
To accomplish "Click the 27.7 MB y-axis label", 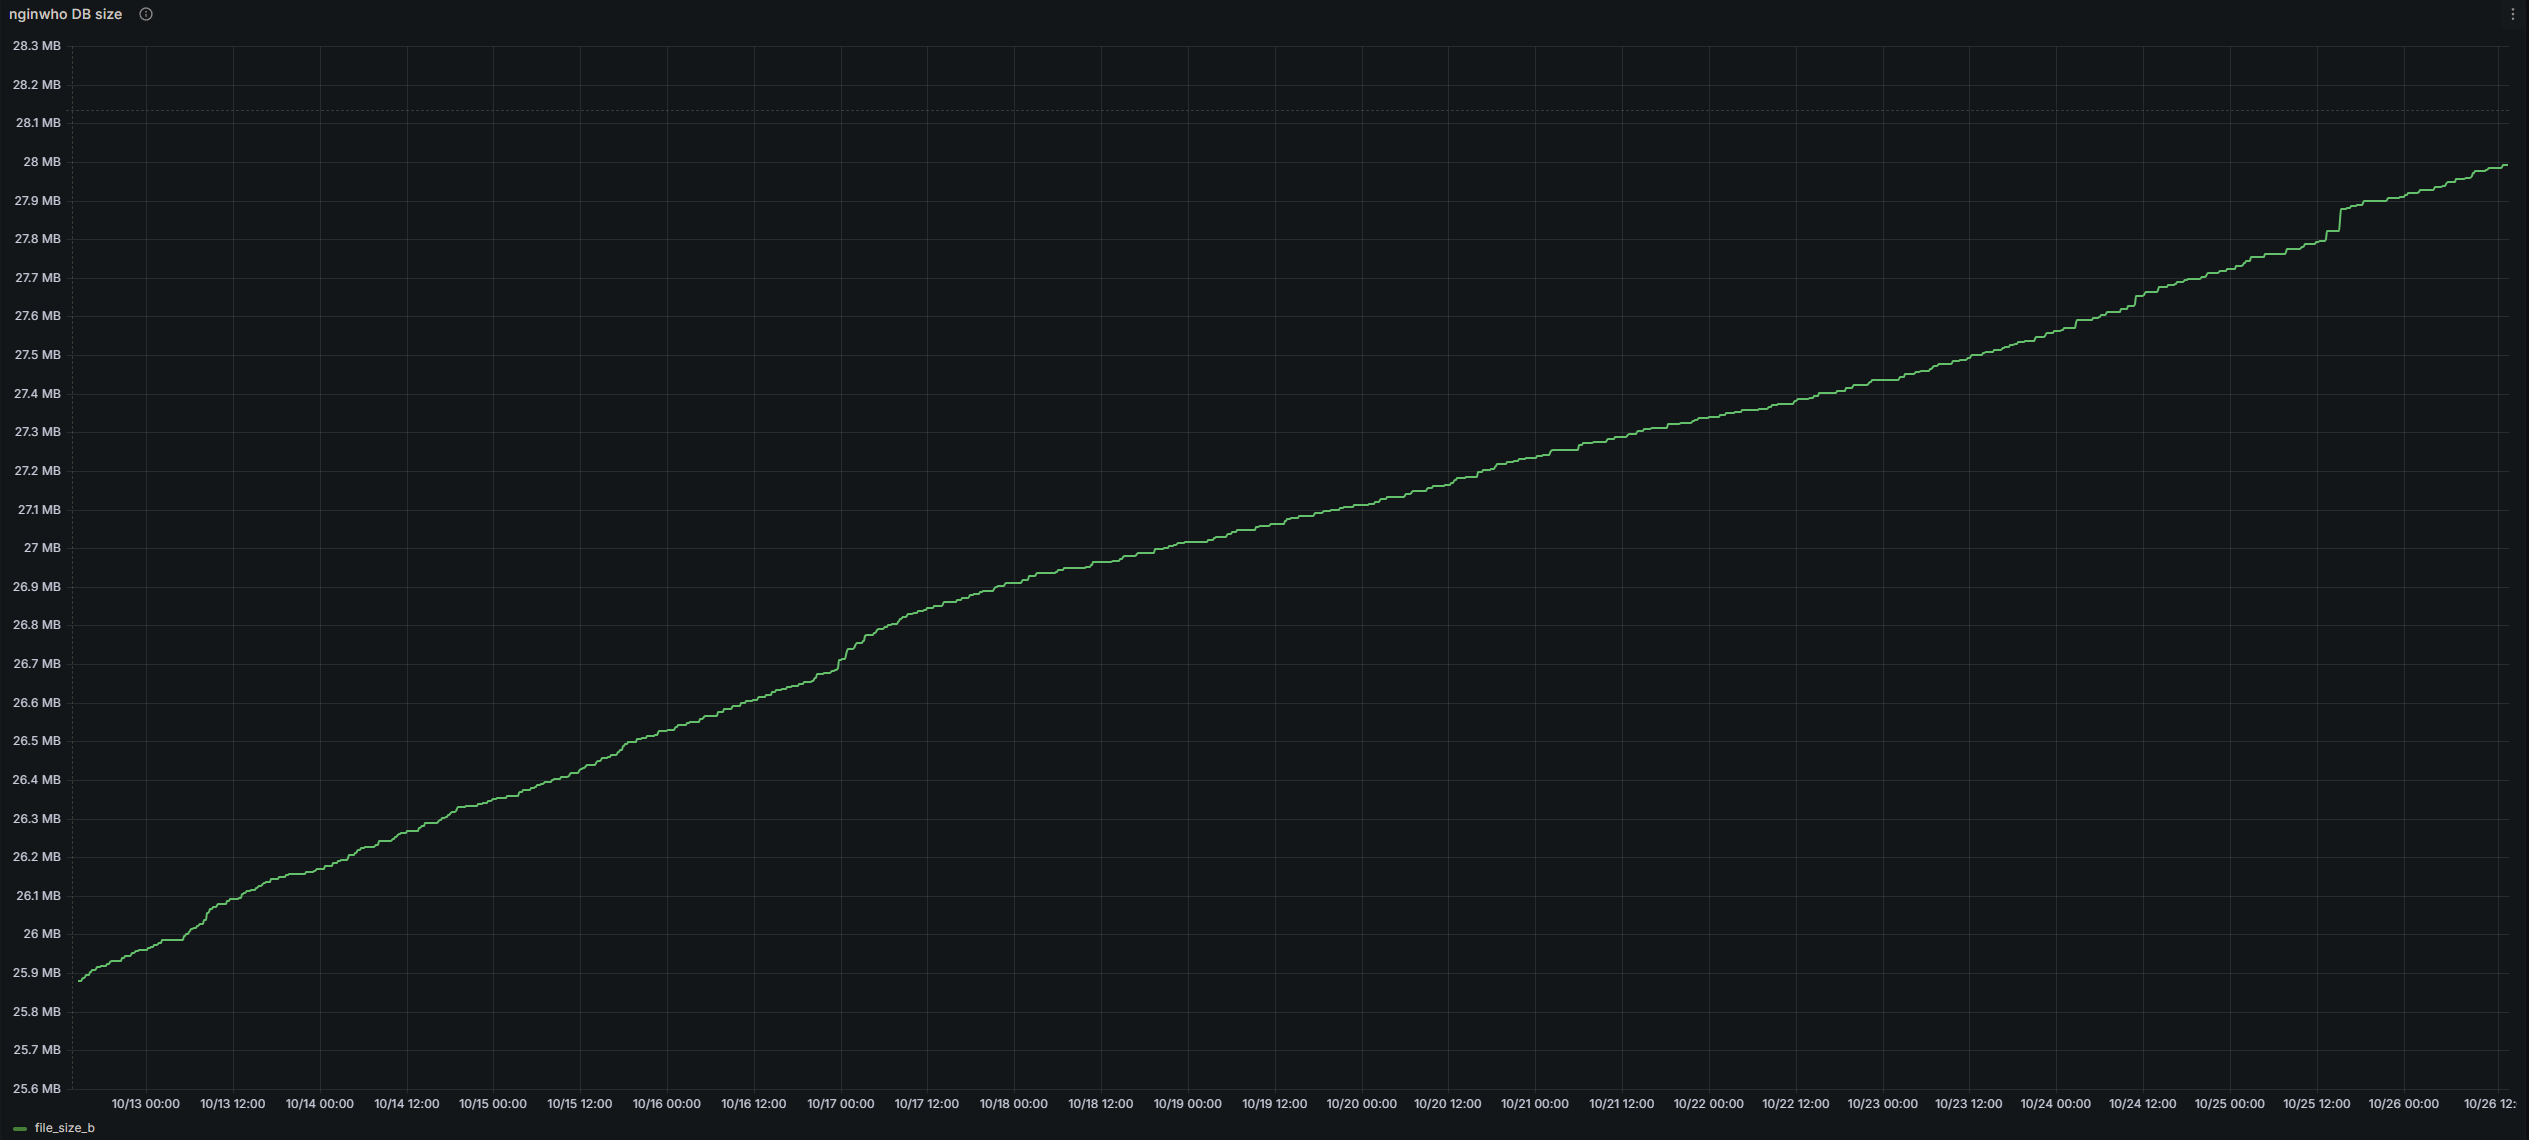I will click(x=37, y=278).
